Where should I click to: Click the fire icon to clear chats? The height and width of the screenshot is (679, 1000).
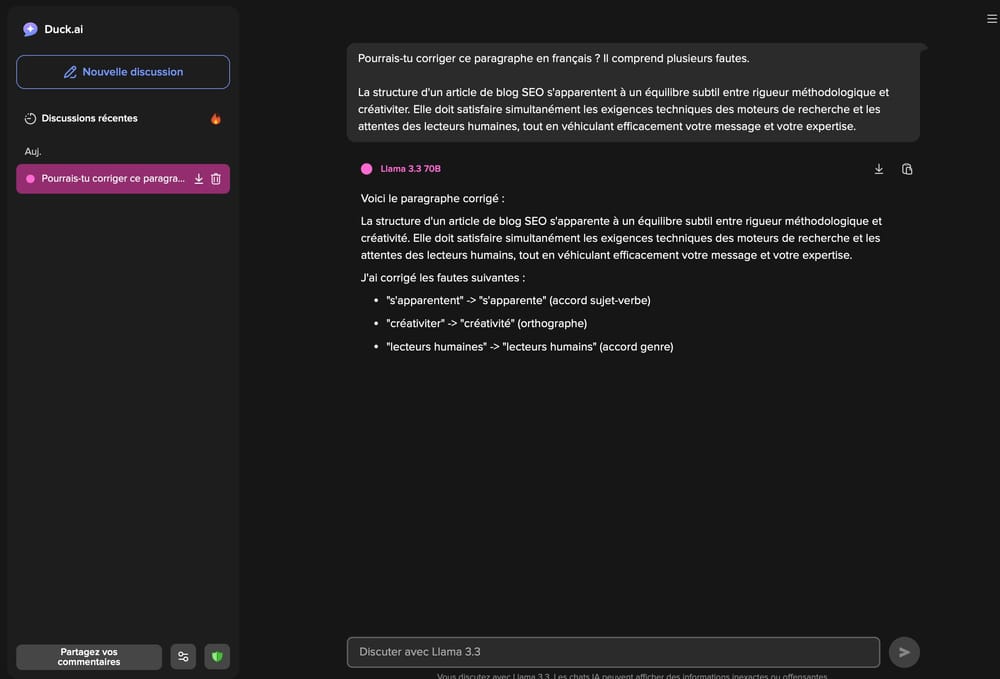[215, 119]
